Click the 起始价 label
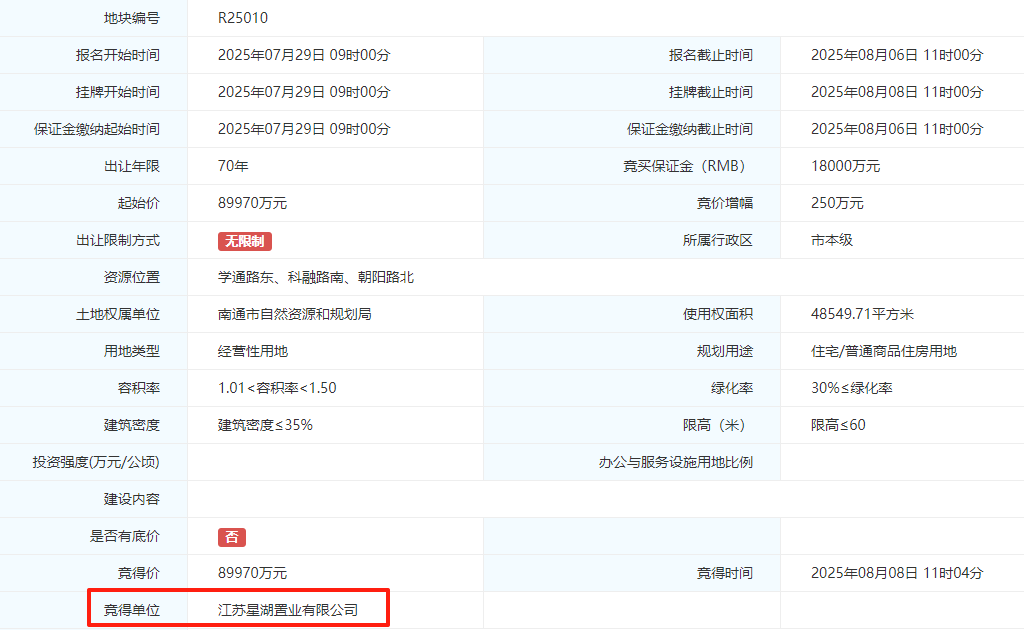 138,203
